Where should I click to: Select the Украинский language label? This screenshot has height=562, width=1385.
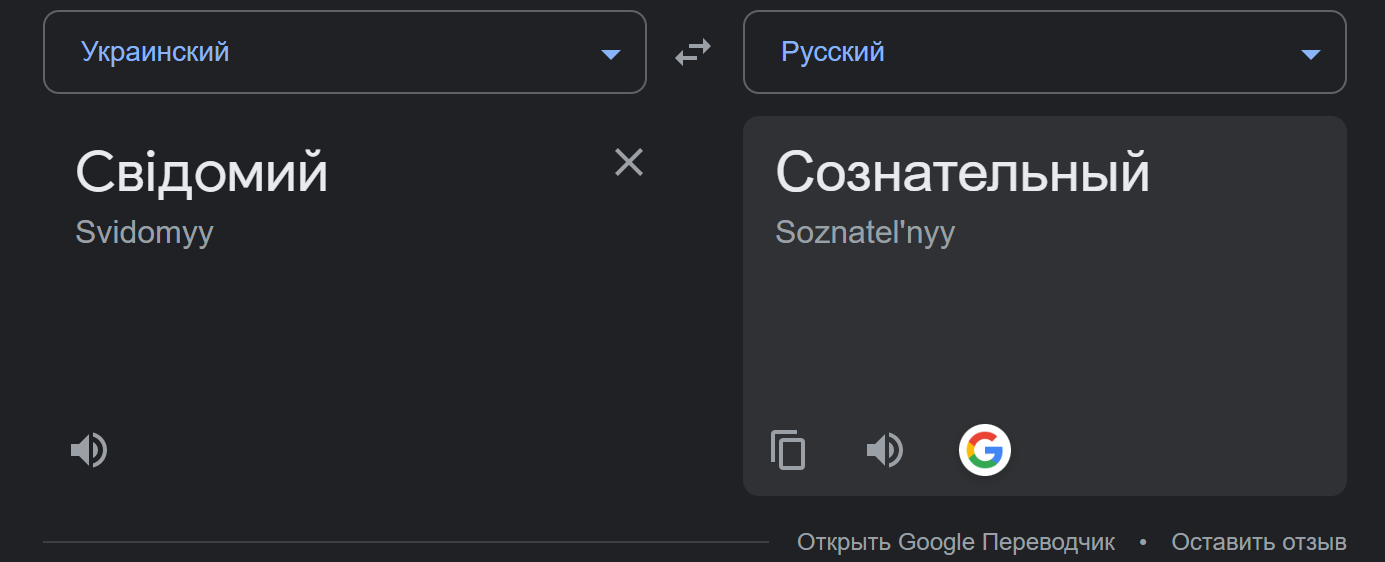(x=155, y=51)
